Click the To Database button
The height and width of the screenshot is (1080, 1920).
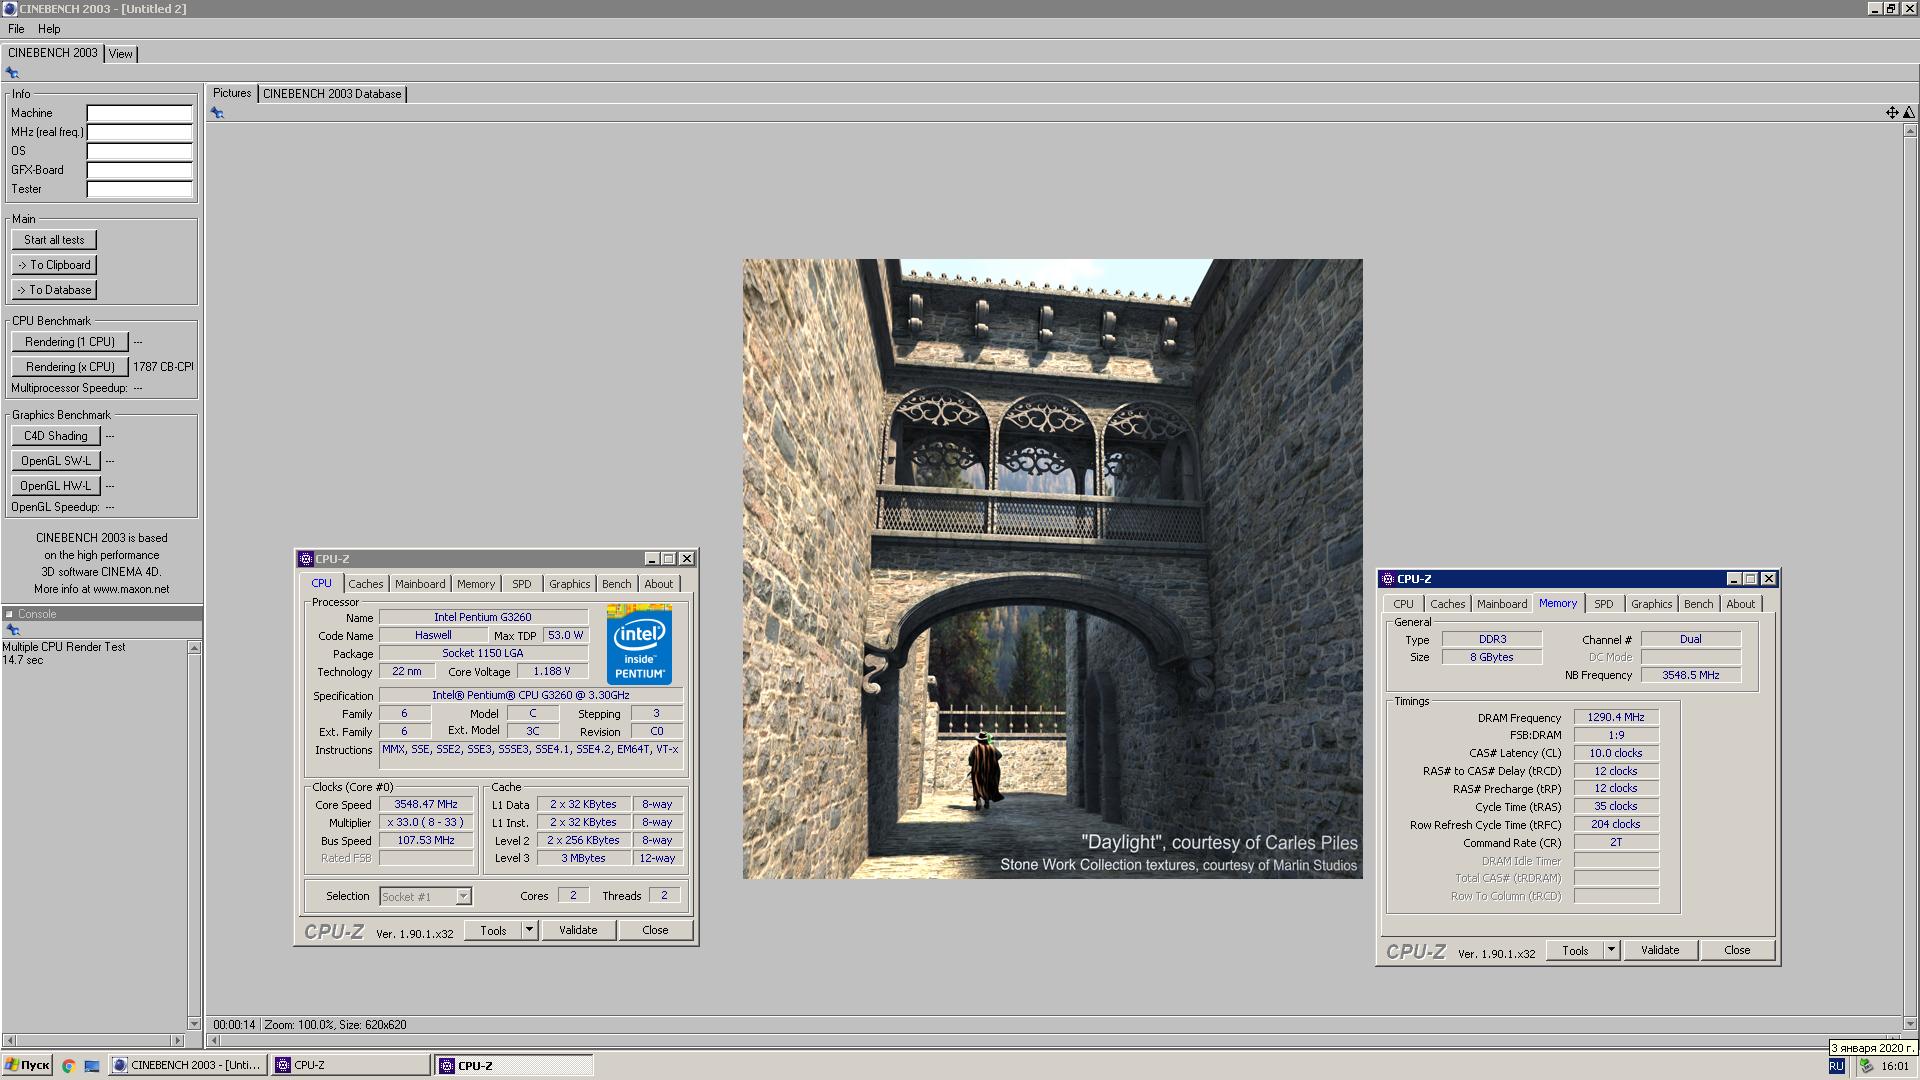(54, 290)
